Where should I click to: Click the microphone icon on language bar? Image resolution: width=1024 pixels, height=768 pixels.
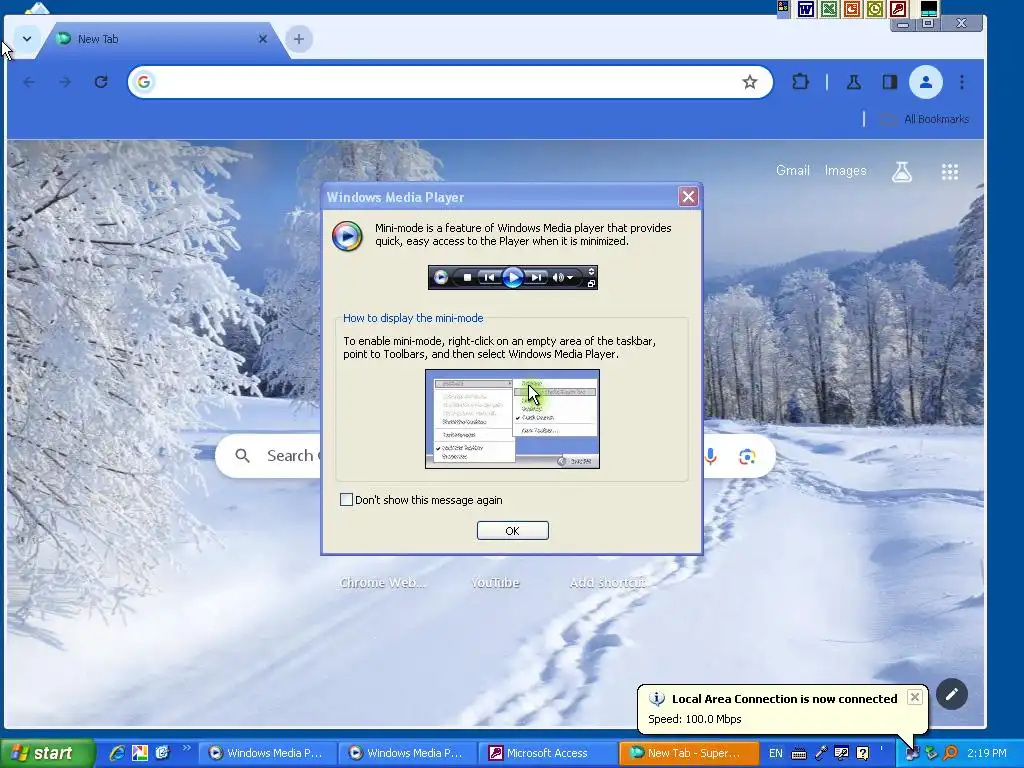tap(820, 754)
